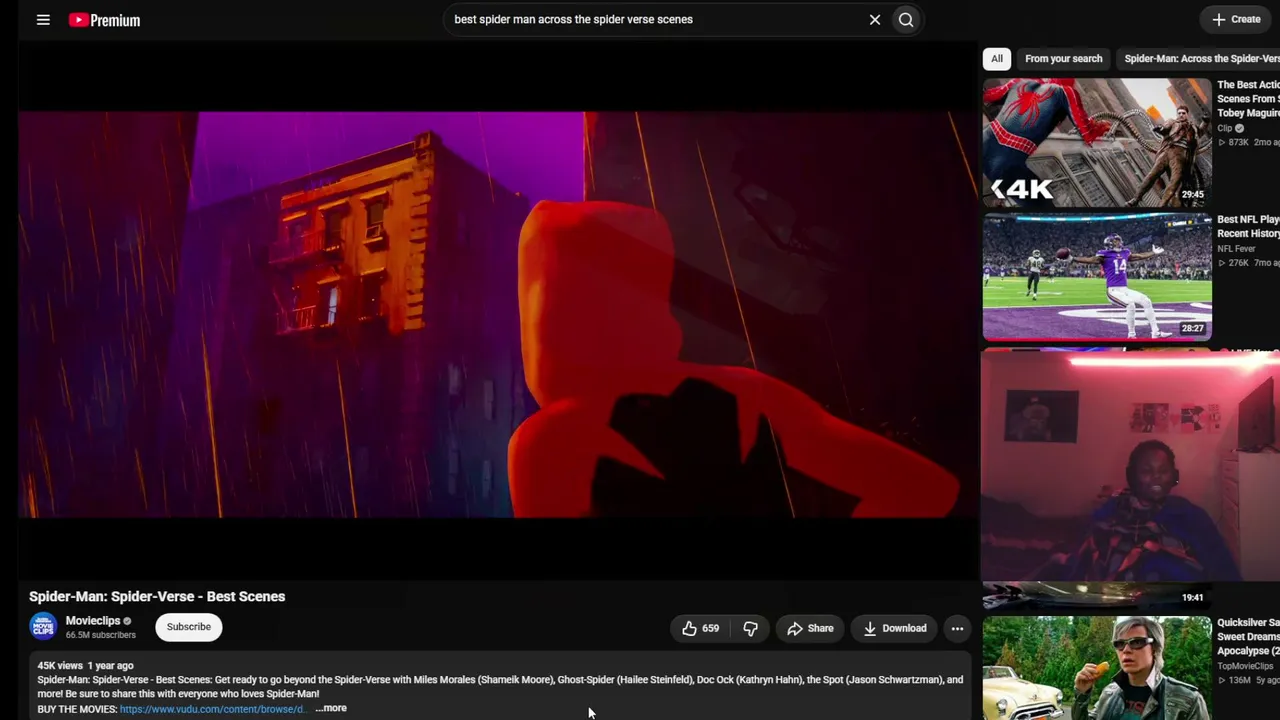Dislike the video with thumbs down
Screen dimensions: 1280x720
coord(750,628)
